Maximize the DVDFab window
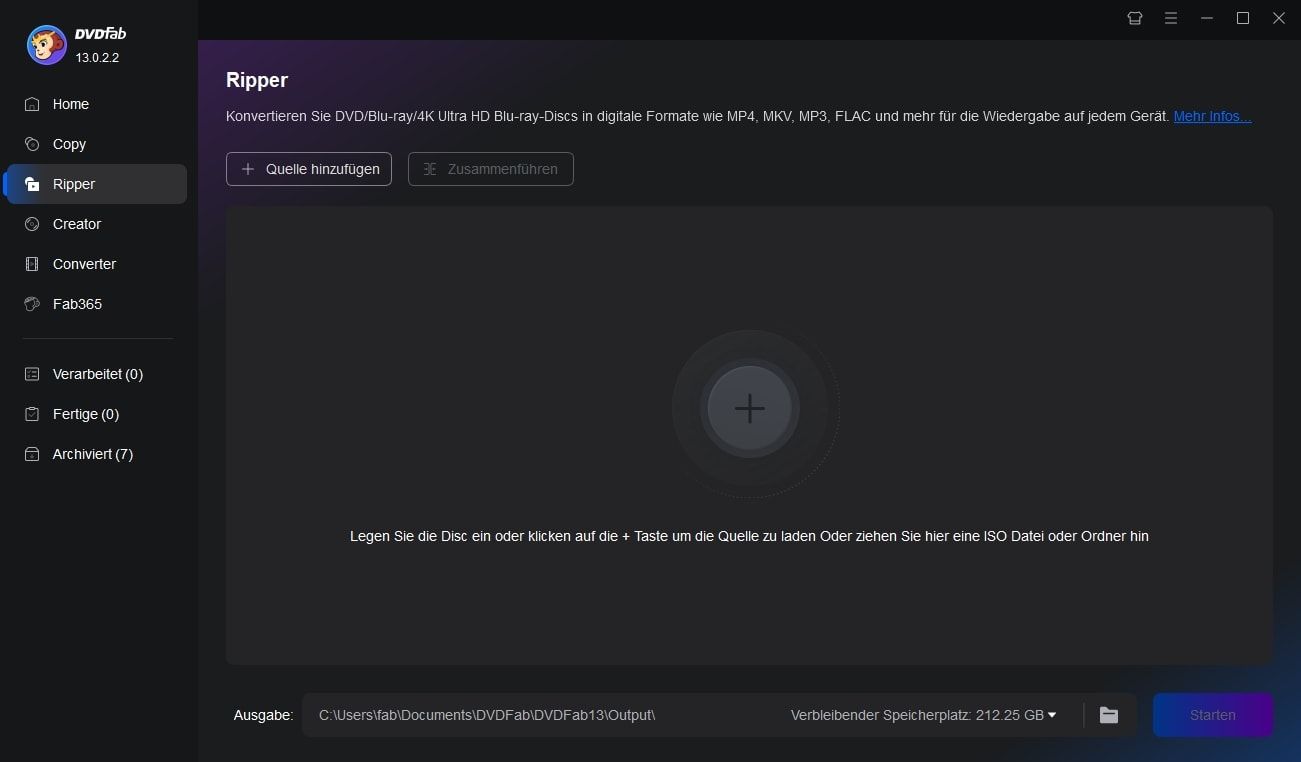The height and width of the screenshot is (762, 1301). click(x=1243, y=18)
